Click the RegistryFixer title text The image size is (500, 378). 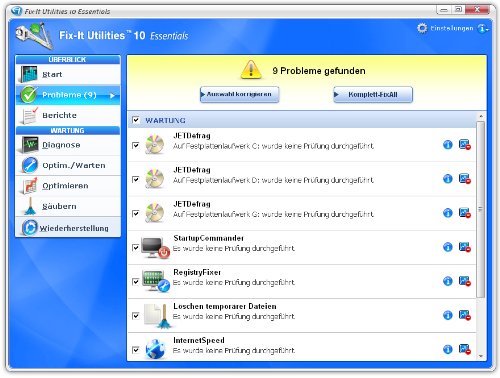tap(197, 272)
